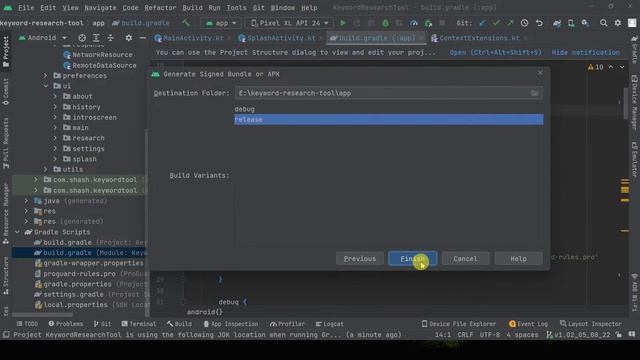Viewport: 640px width, 360px height.
Task: Collapse the ui folder
Action: [46, 86]
